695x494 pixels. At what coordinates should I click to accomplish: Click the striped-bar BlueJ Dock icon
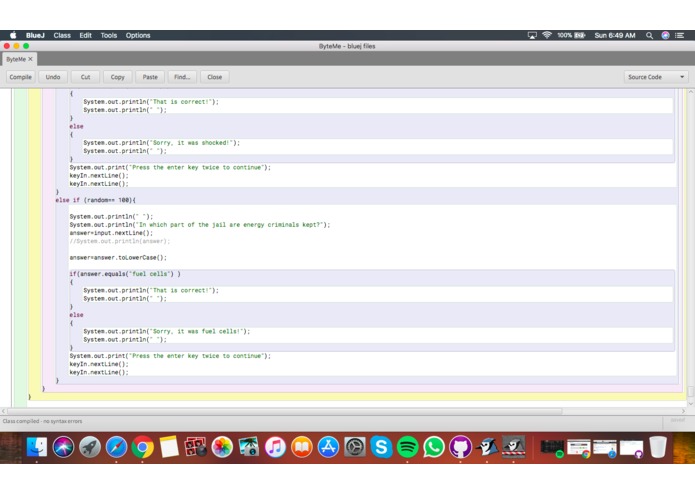pos(514,447)
